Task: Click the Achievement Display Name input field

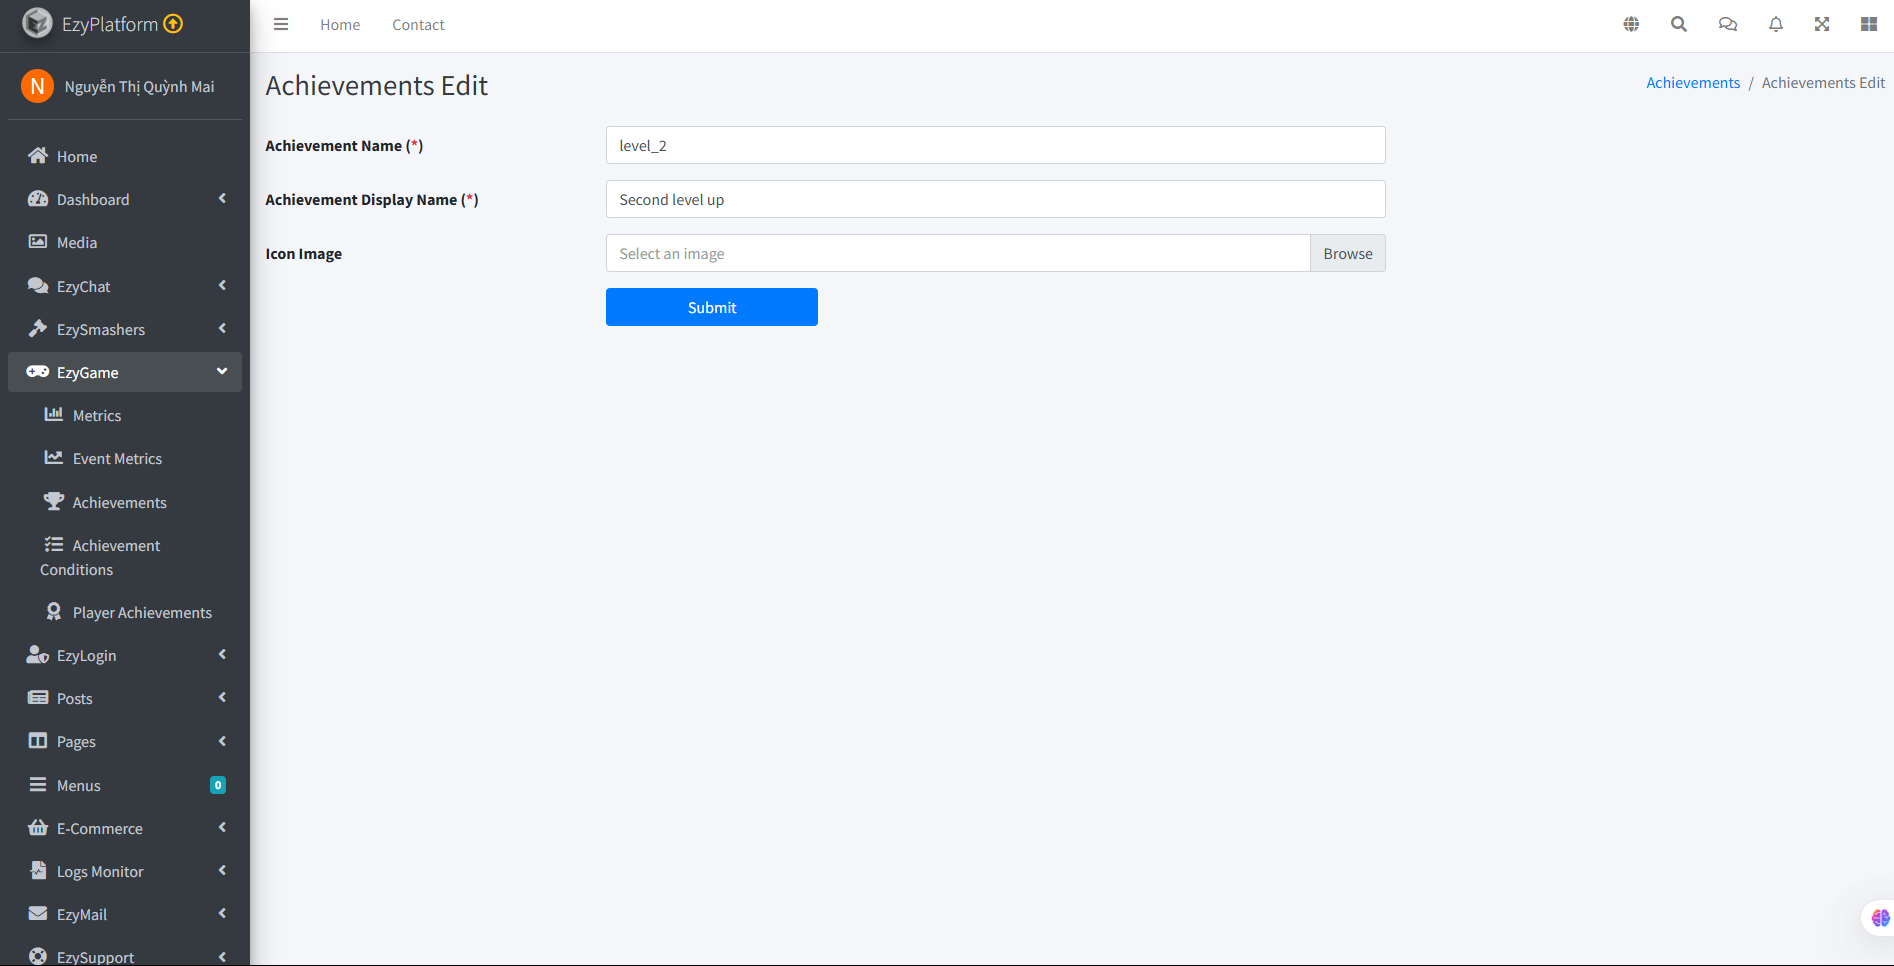Action: pos(995,199)
